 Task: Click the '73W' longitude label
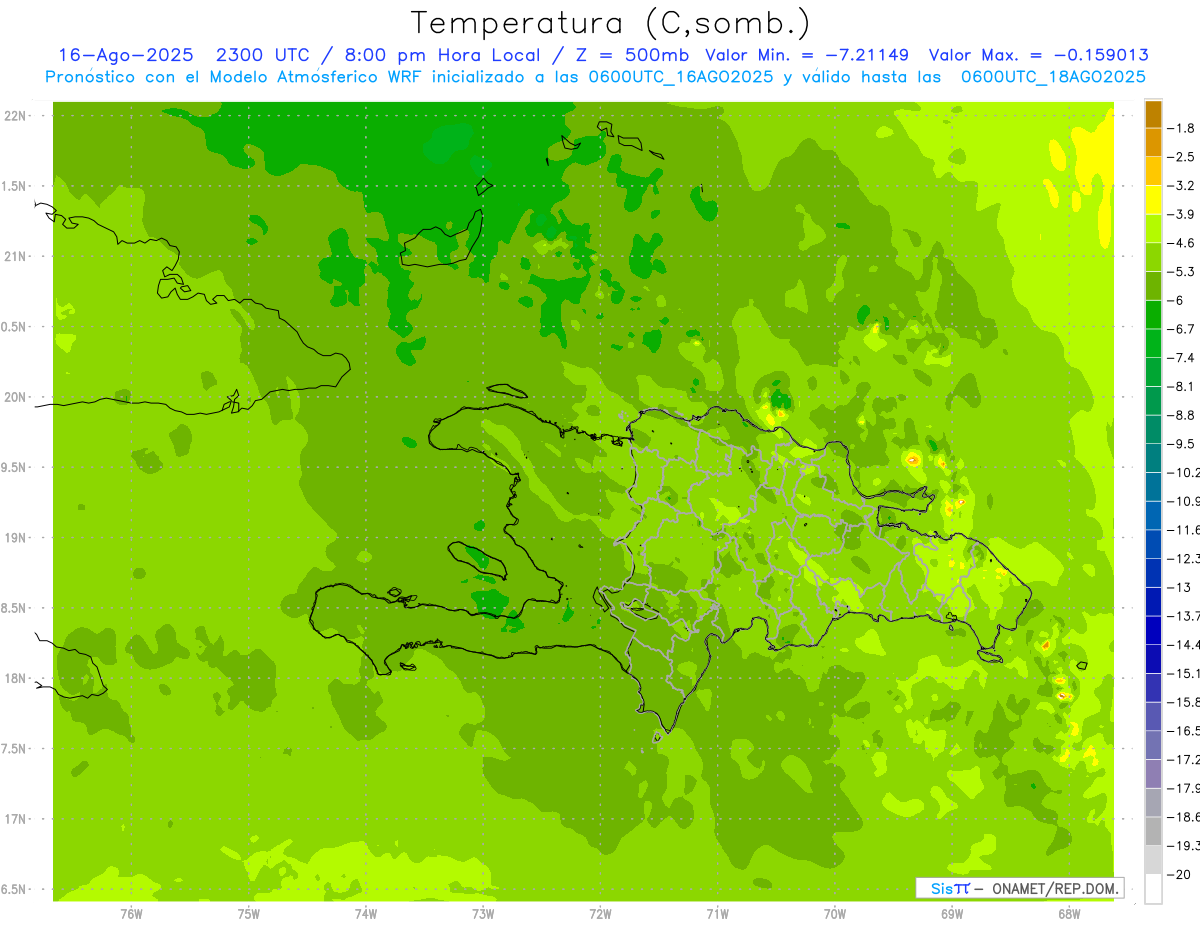pos(482,913)
